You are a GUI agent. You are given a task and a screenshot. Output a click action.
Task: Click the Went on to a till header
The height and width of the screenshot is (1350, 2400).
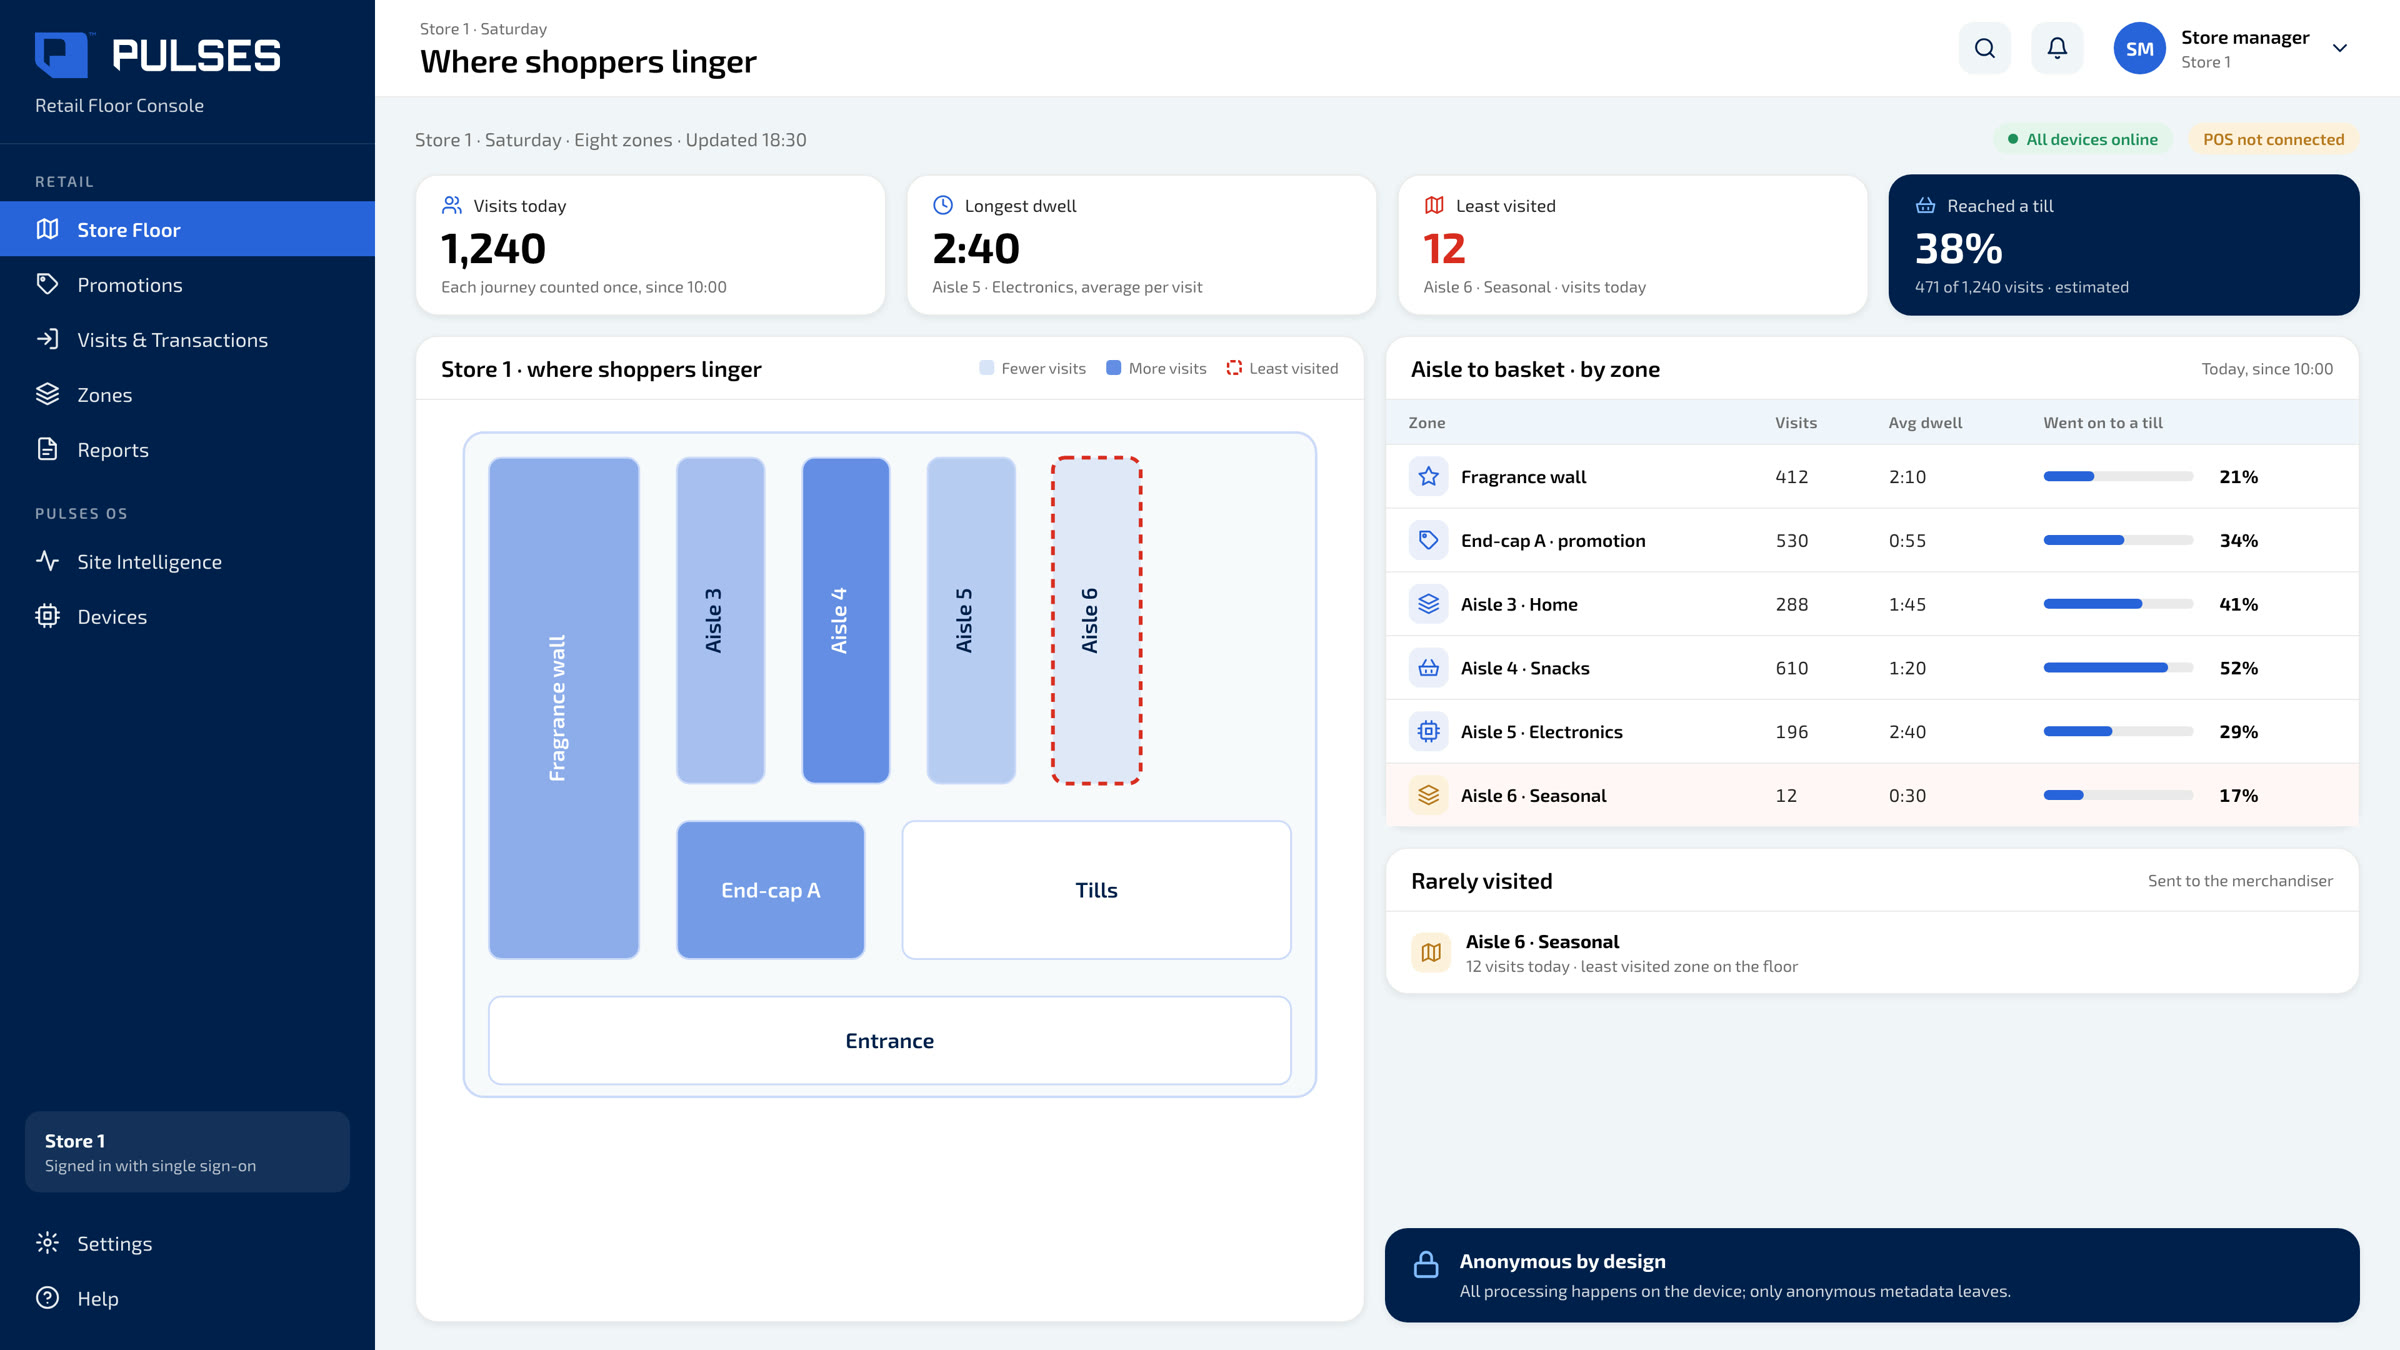[x=2103, y=422]
